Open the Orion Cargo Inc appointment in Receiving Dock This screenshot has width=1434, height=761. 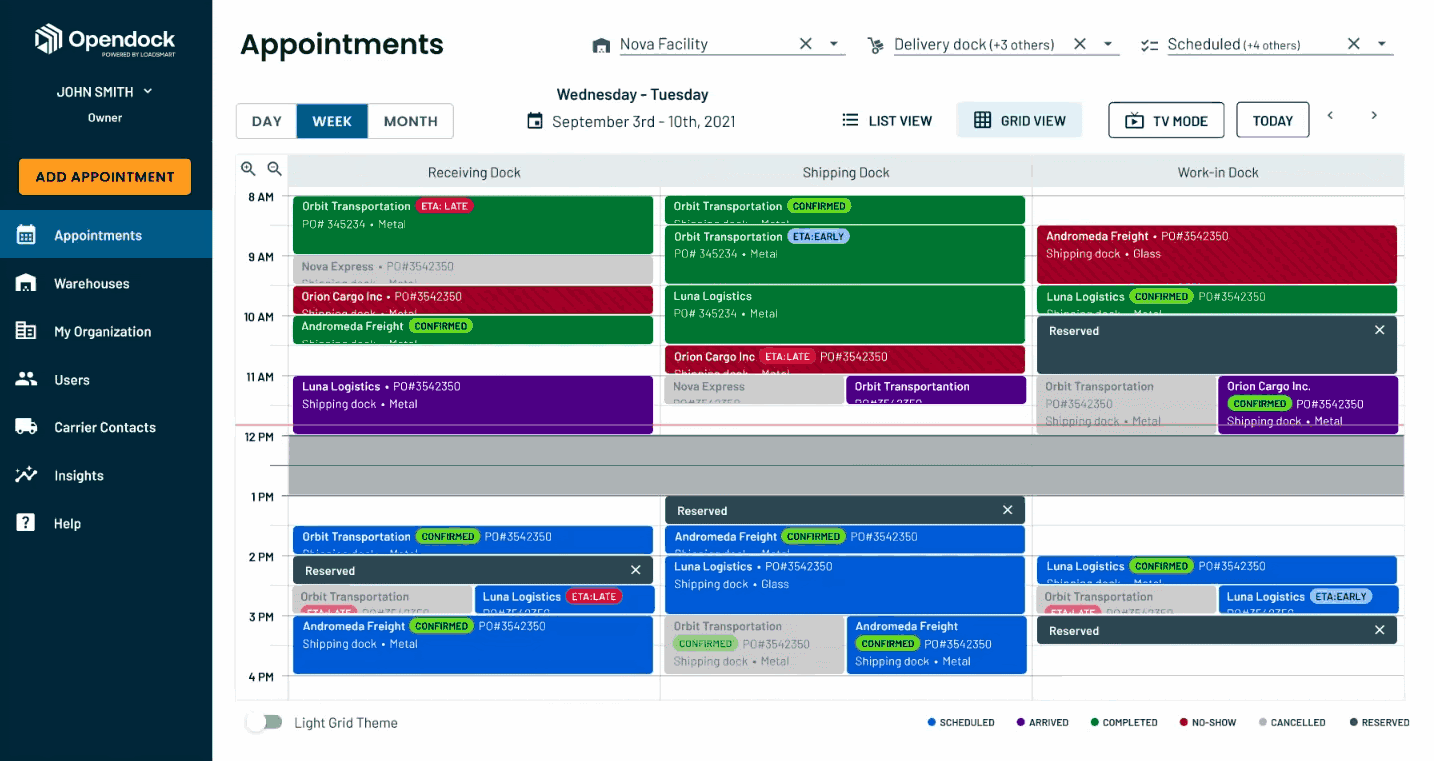[473, 300]
